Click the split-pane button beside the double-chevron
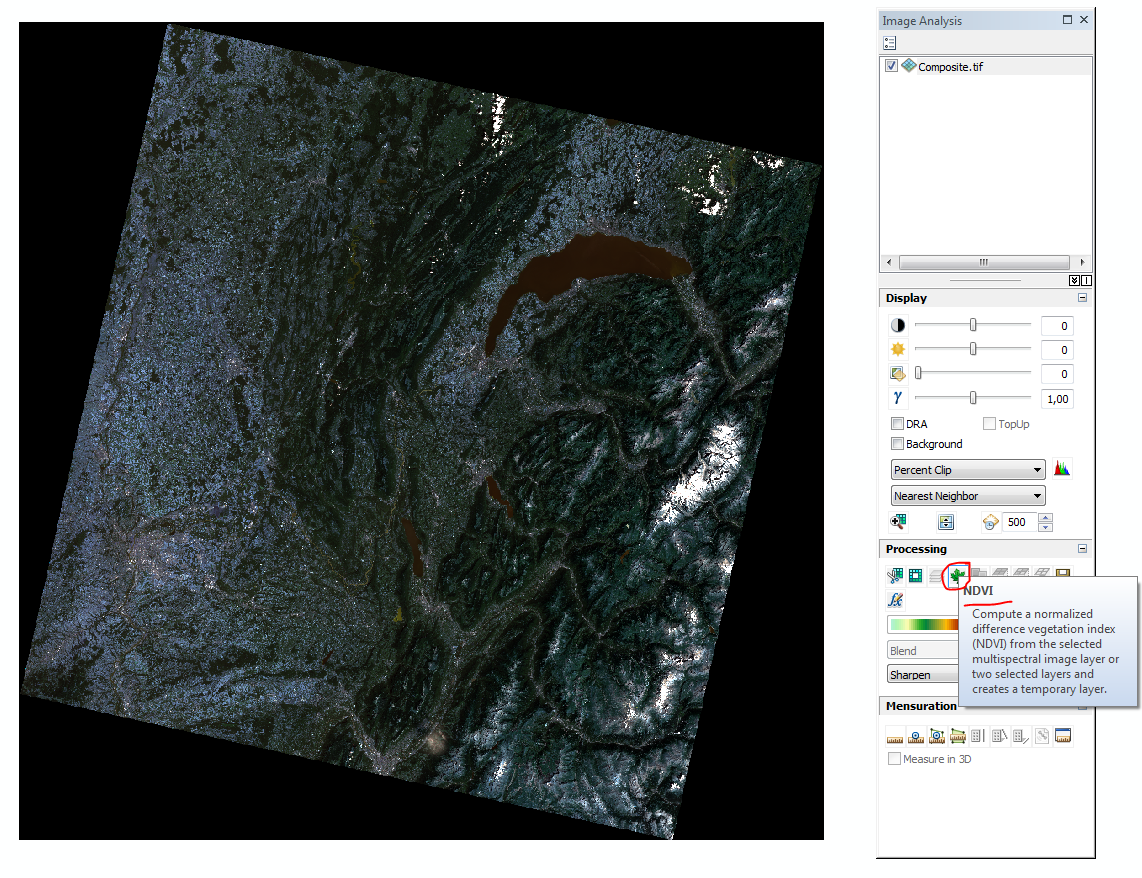The width and height of the screenshot is (1142, 878). point(1086,280)
